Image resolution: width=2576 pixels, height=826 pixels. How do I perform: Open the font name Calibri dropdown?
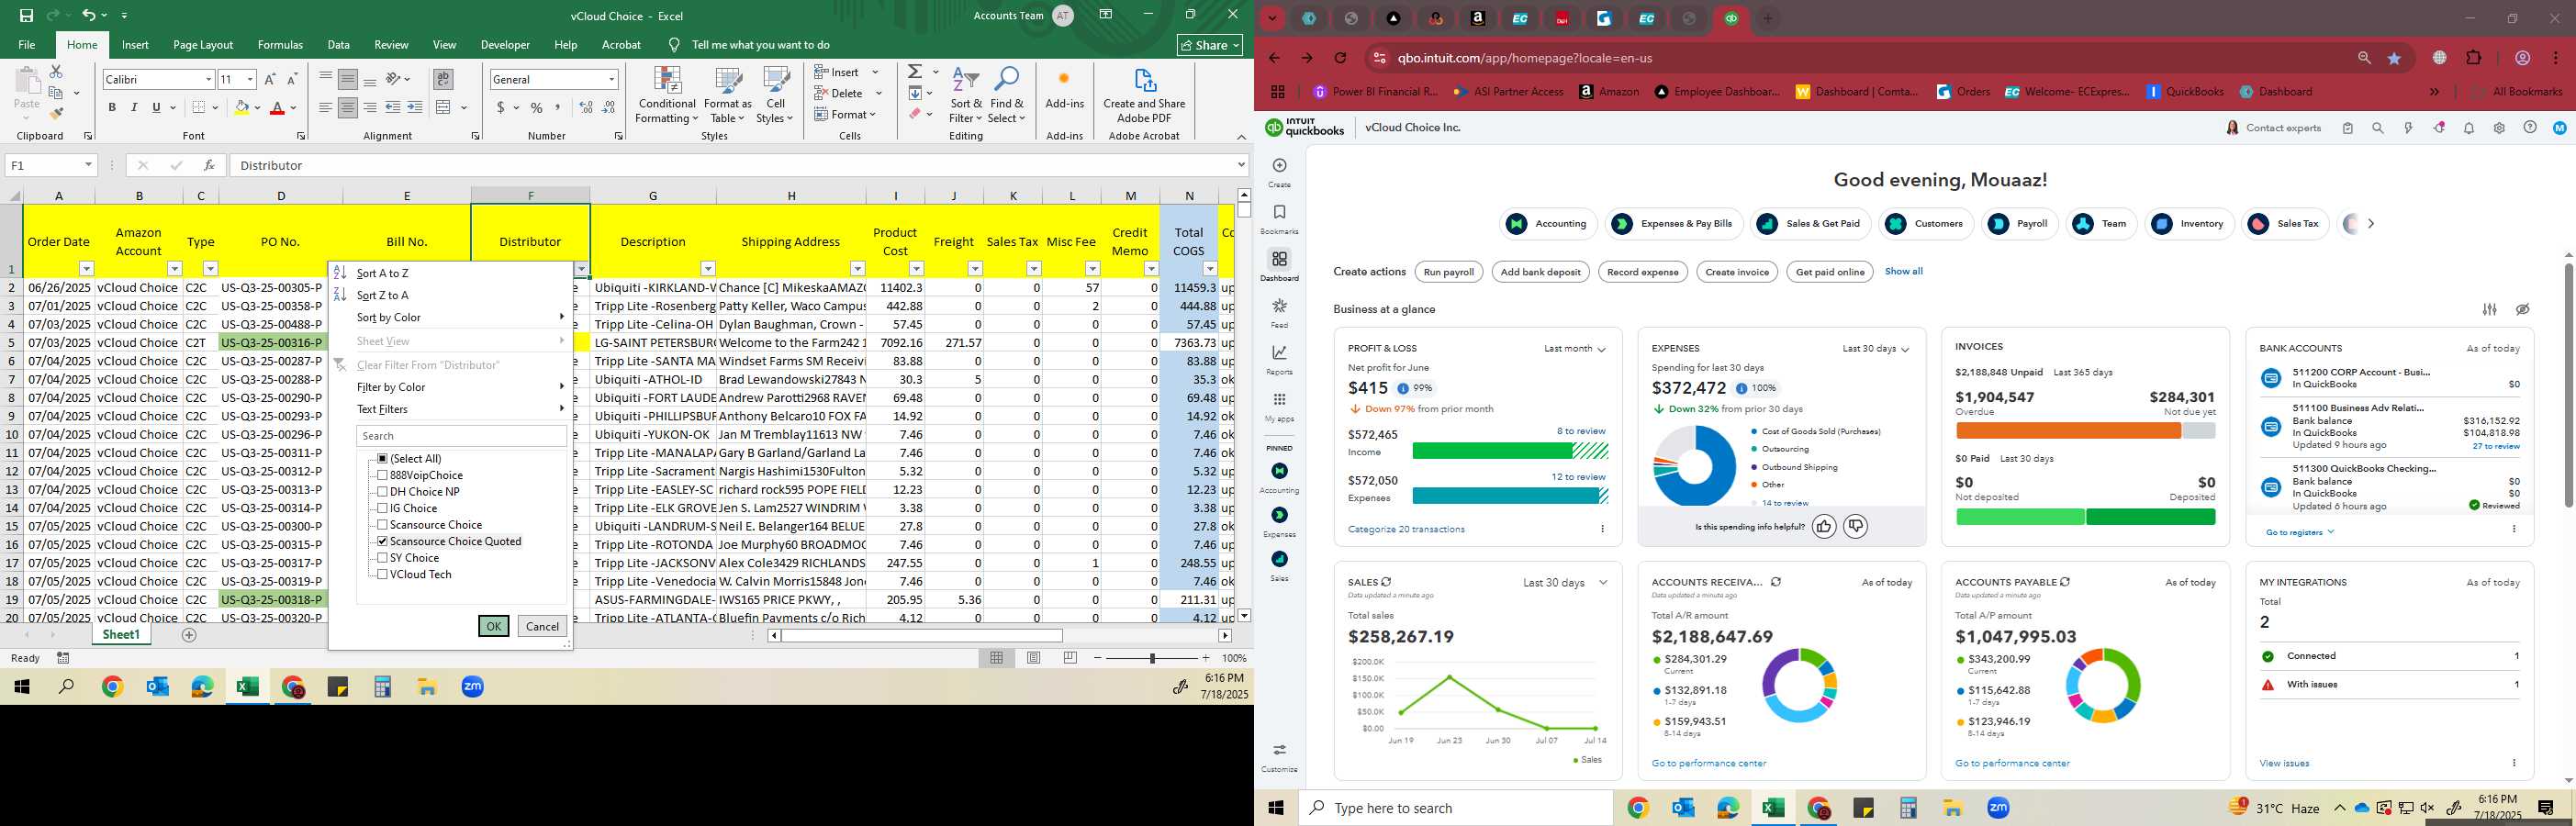point(208,79)
